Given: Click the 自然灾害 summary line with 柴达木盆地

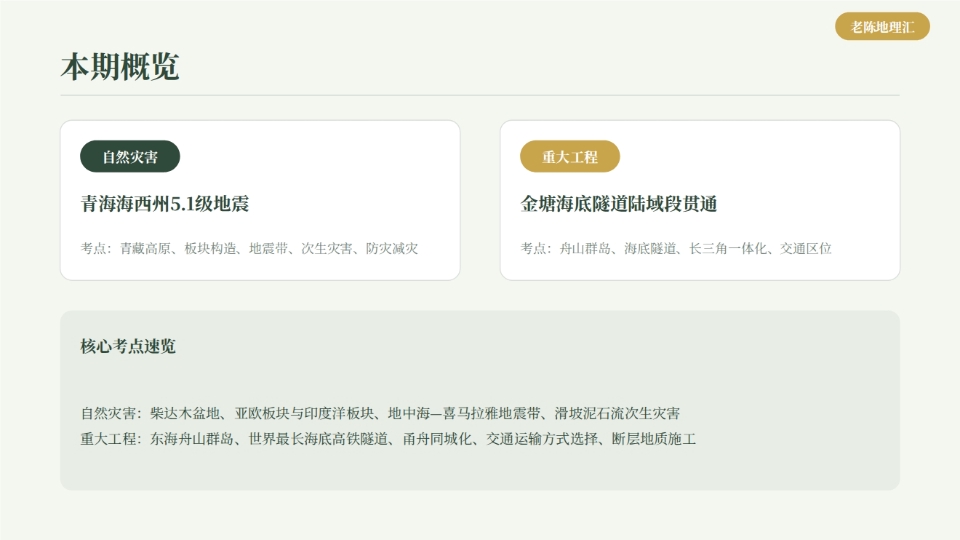Looking at the screenshot, I should pos(380,414).
